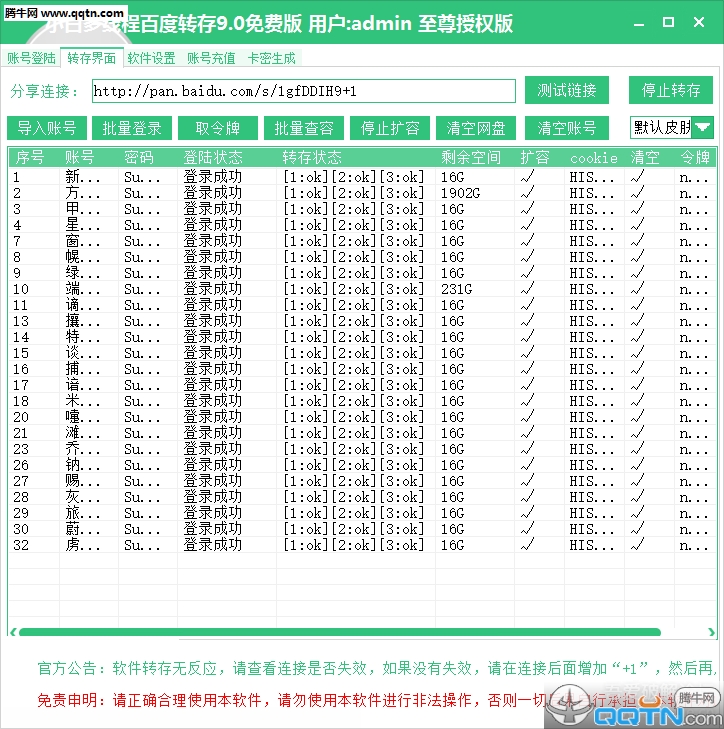The height and width of the screenshot is (729, 724).
Task: Click the horizontal scrollbar thumb
Action: [339, 632]
